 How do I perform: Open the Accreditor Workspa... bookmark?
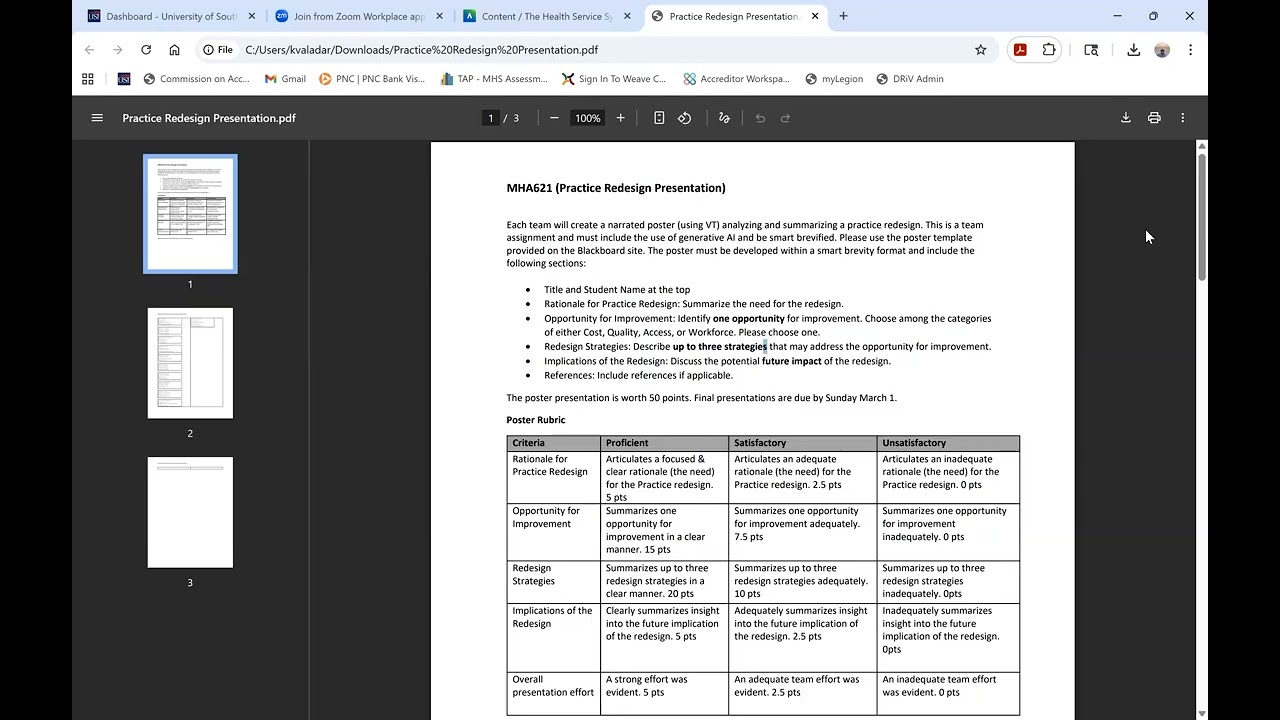pyautogui.click(x=736, y=79)
